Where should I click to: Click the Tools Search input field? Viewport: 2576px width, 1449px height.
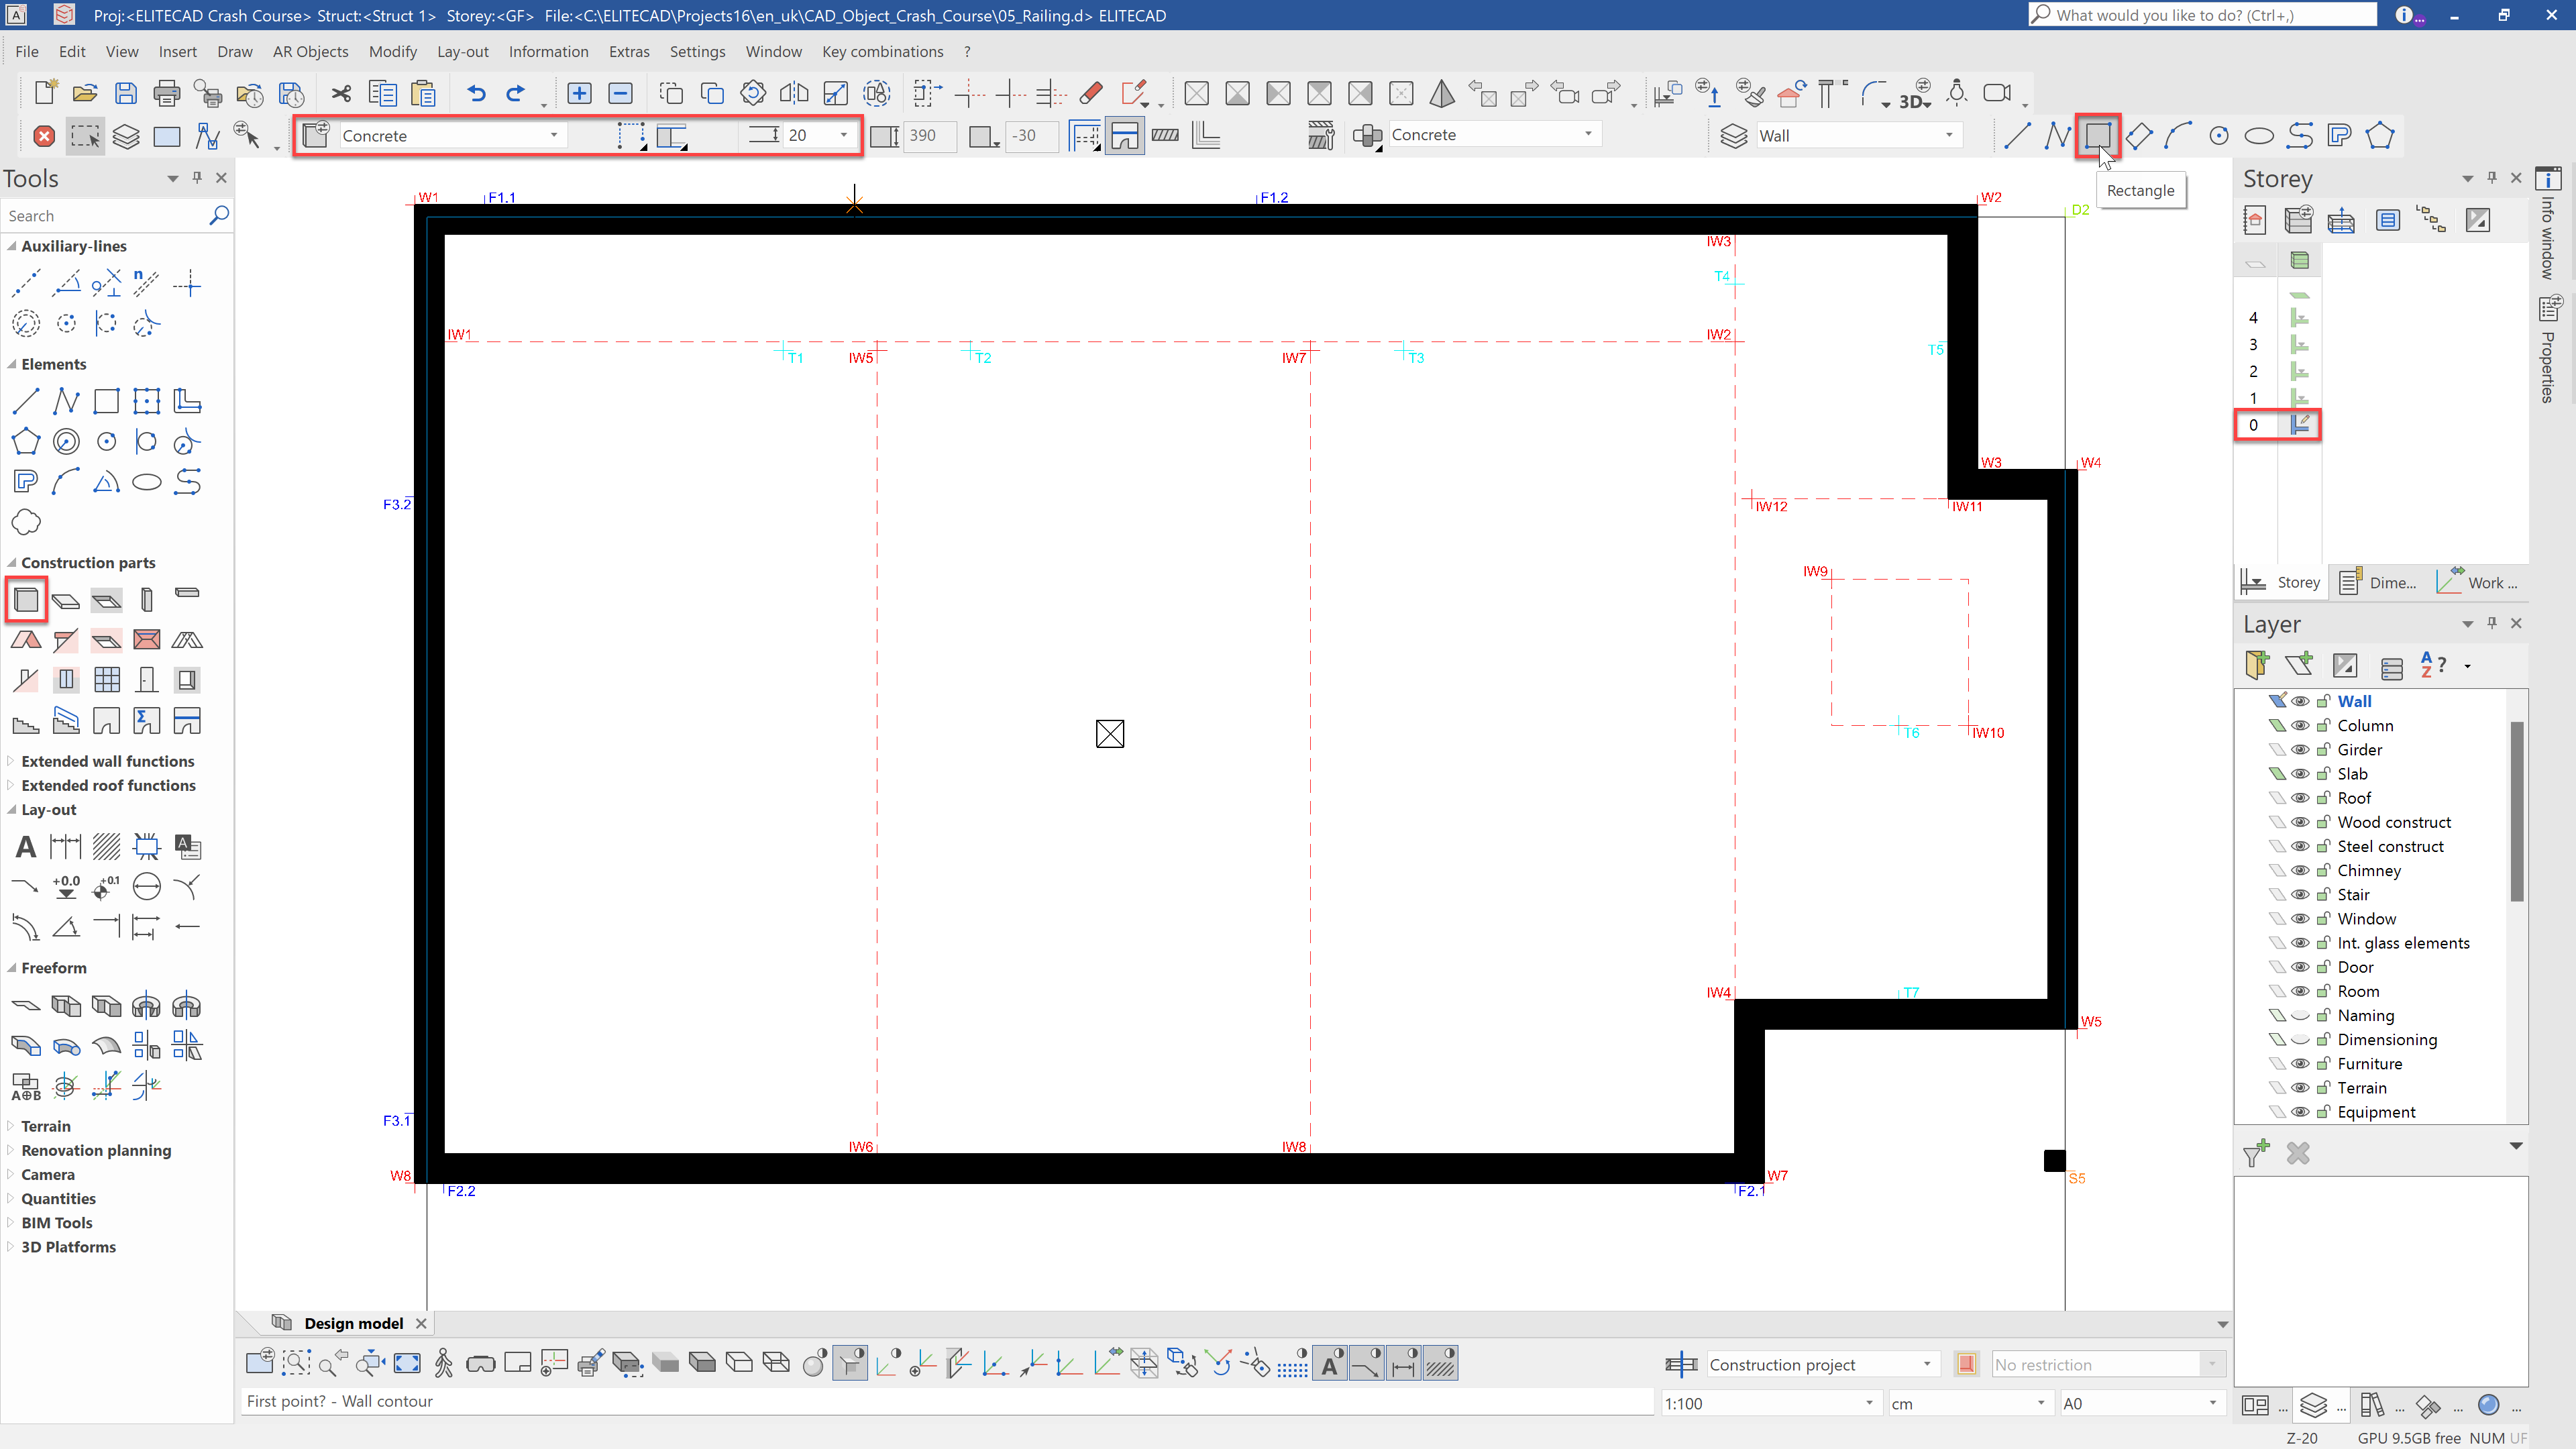pos(104,215)
